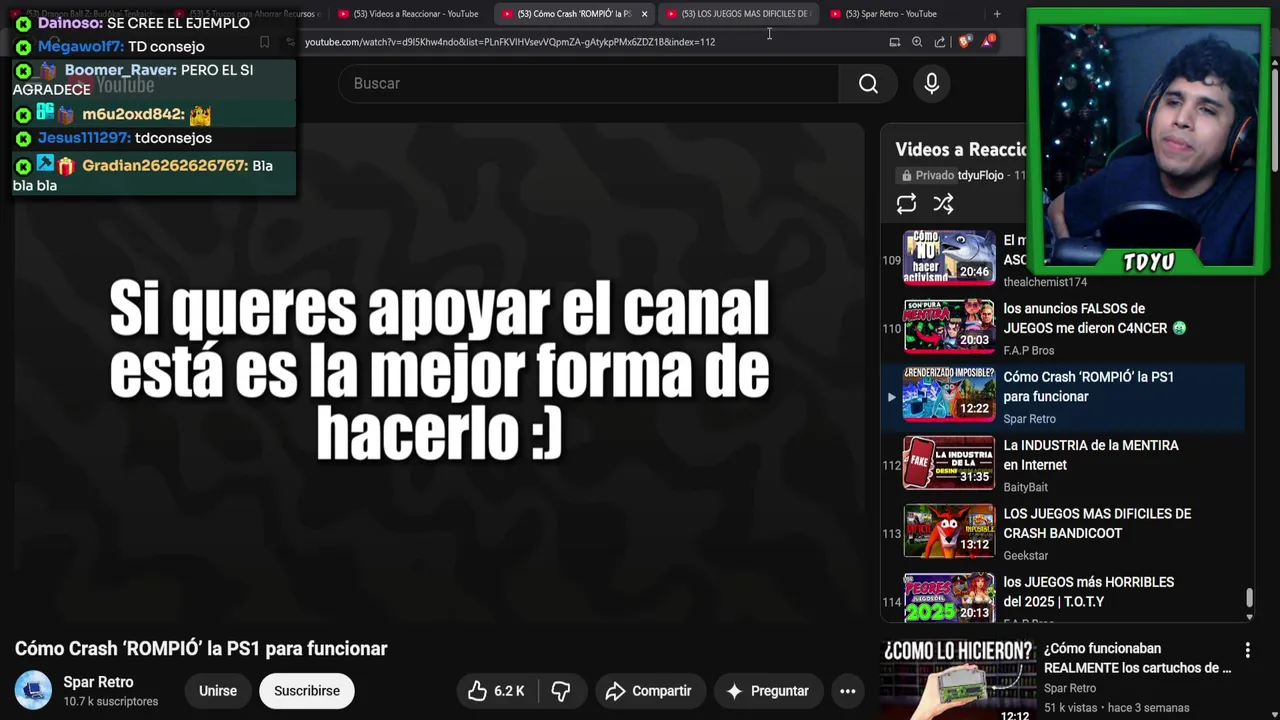Click the share page icon in address bar
The image size is (1280, 720).
(x=940, y=42)
